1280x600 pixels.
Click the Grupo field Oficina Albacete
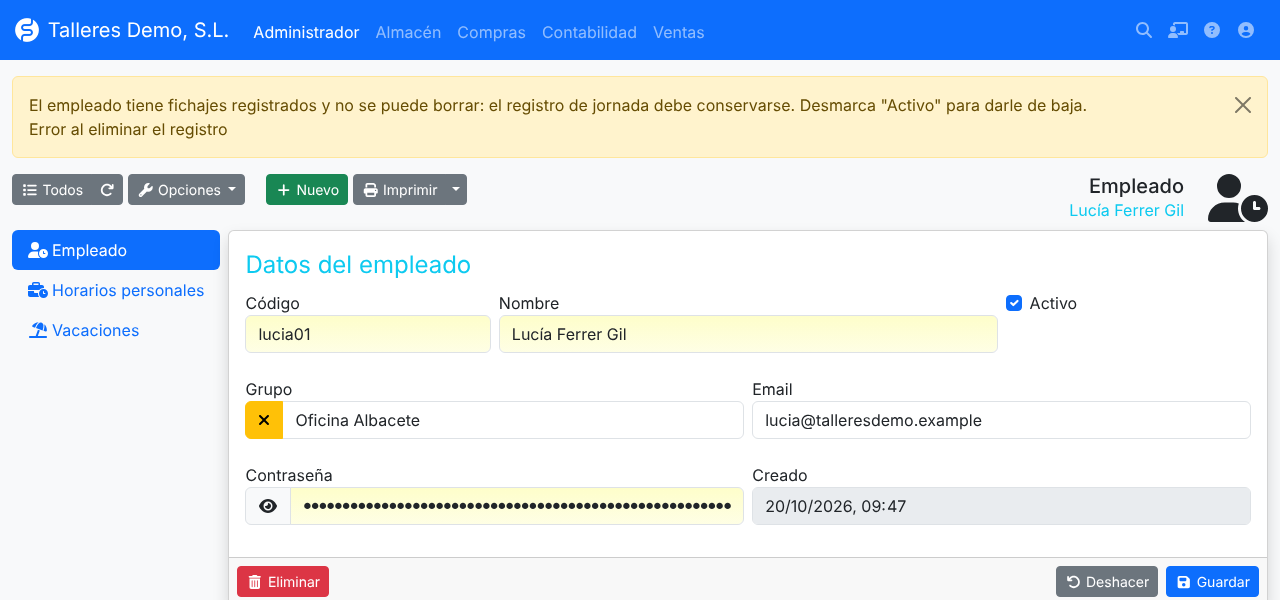coord(513,420)
